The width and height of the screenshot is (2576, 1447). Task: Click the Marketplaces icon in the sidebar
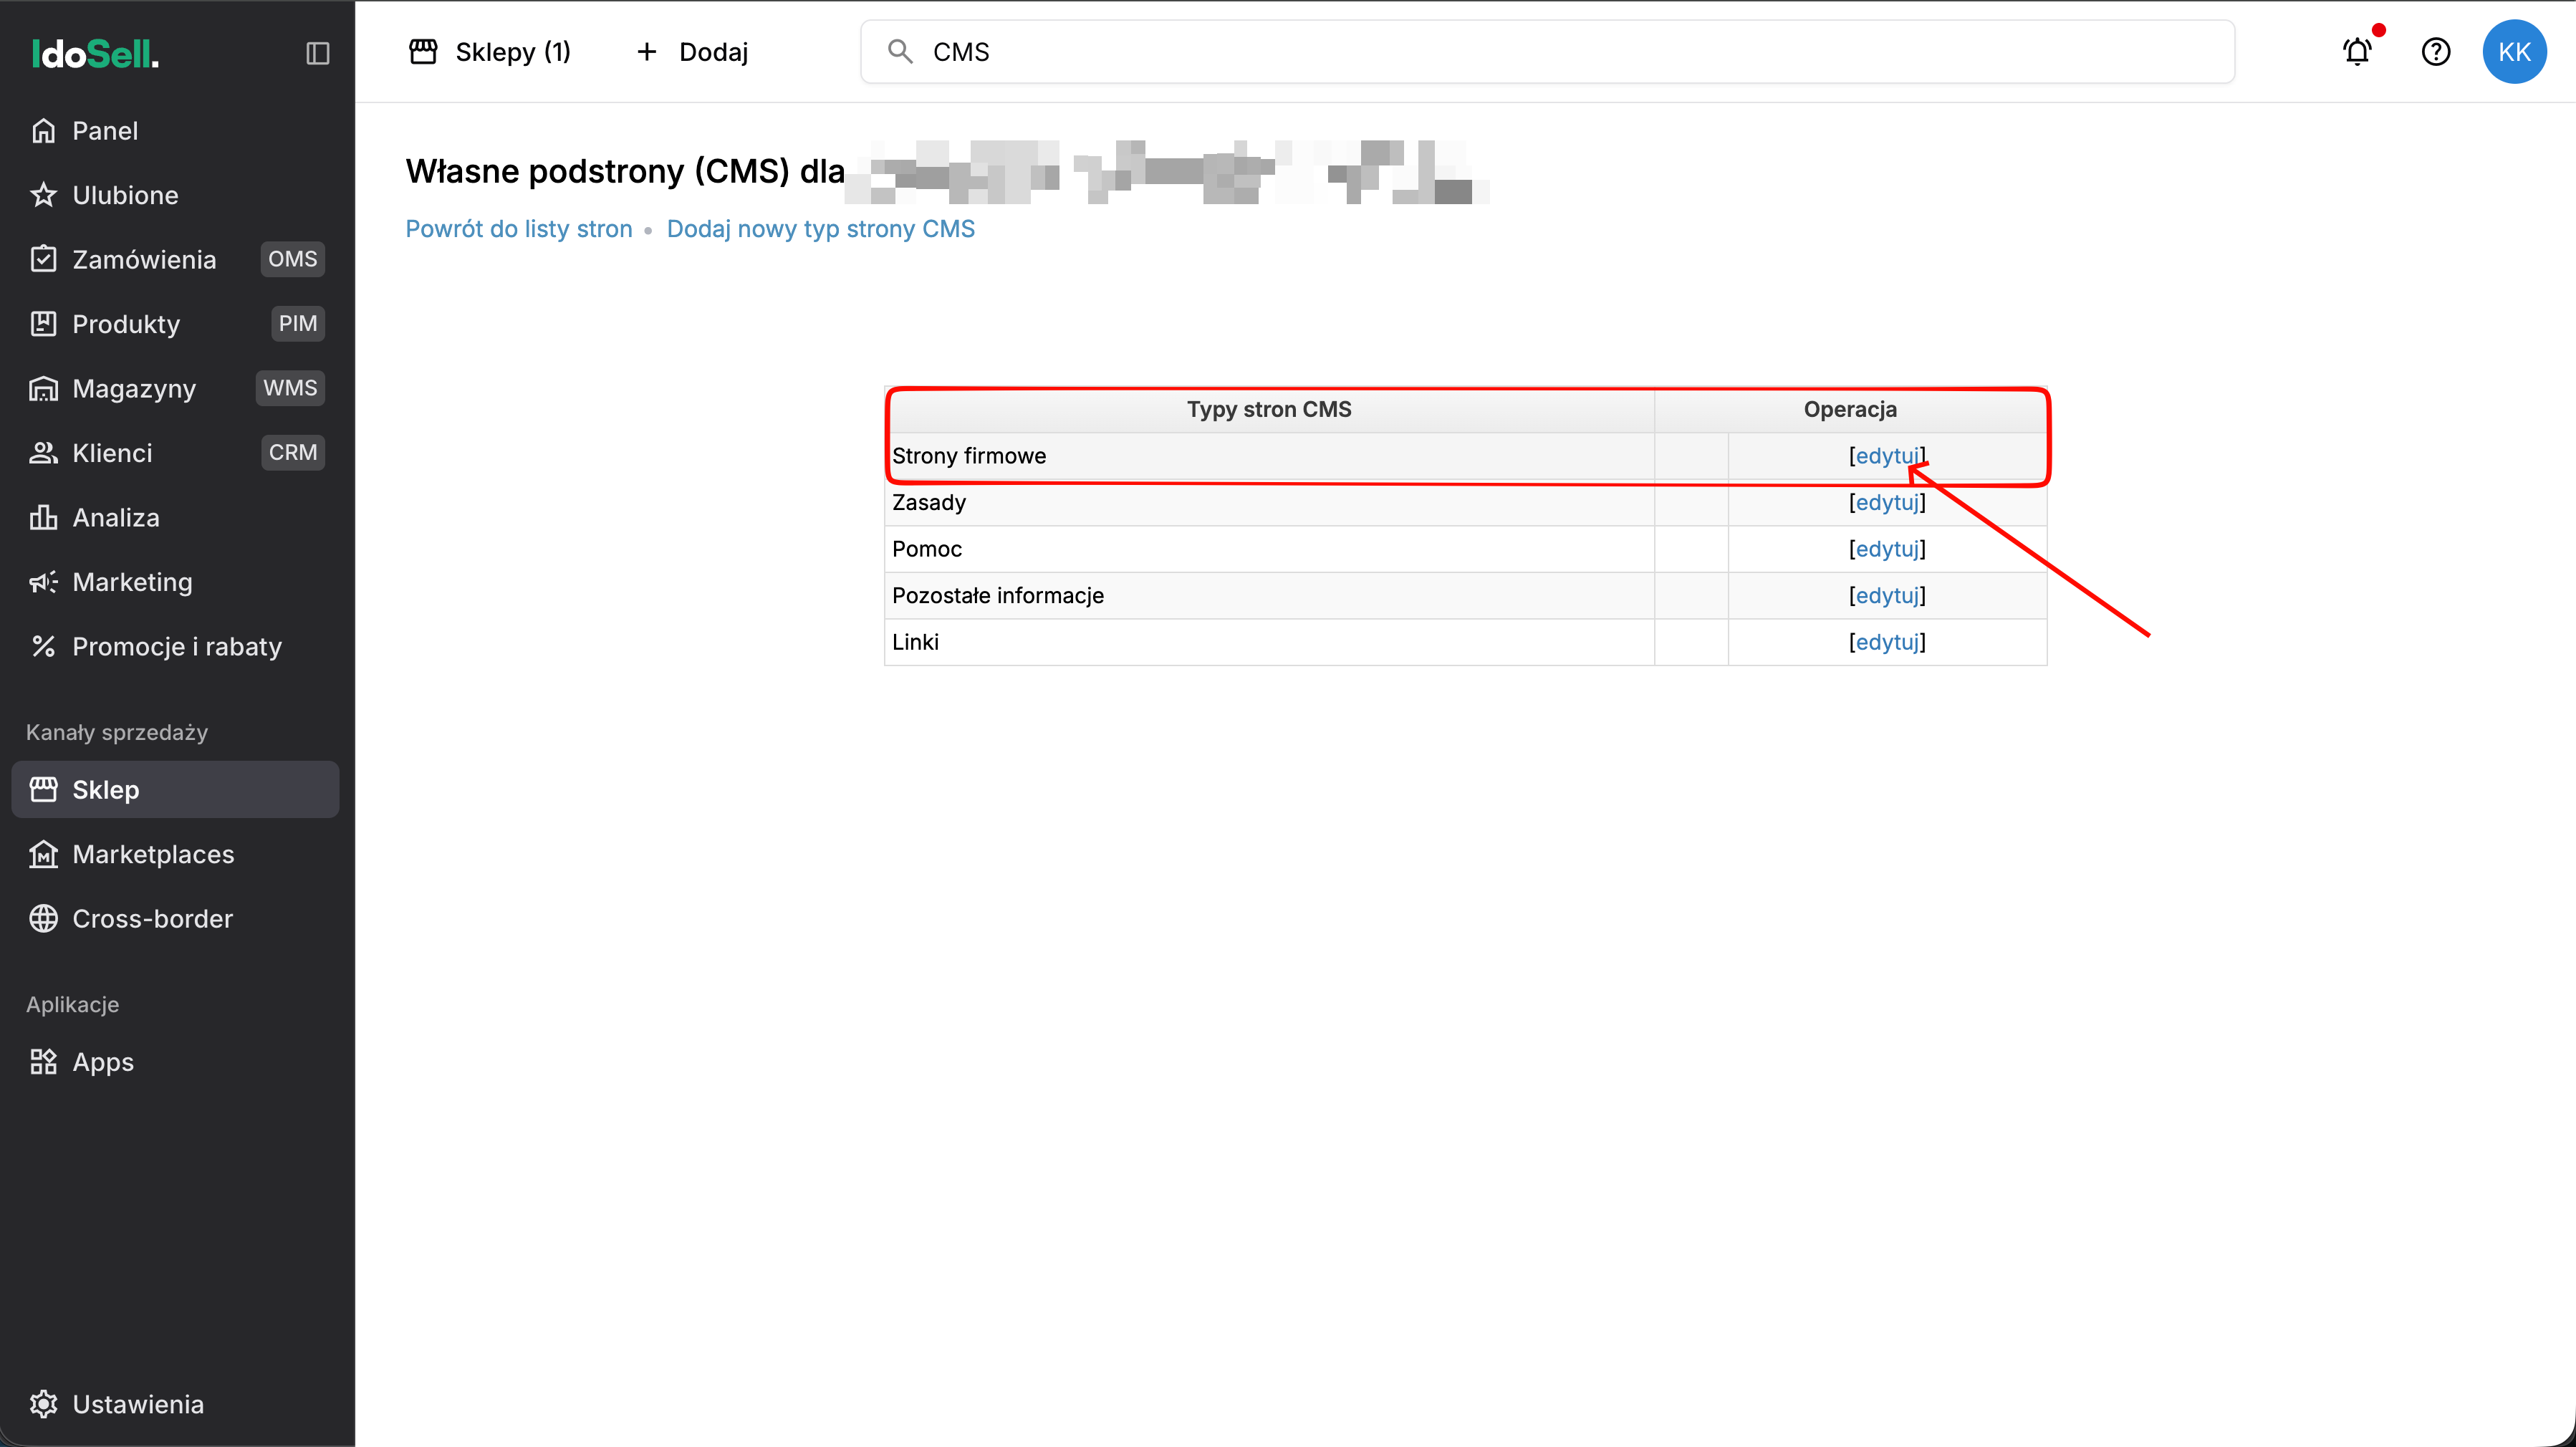[x=43, y=854]
